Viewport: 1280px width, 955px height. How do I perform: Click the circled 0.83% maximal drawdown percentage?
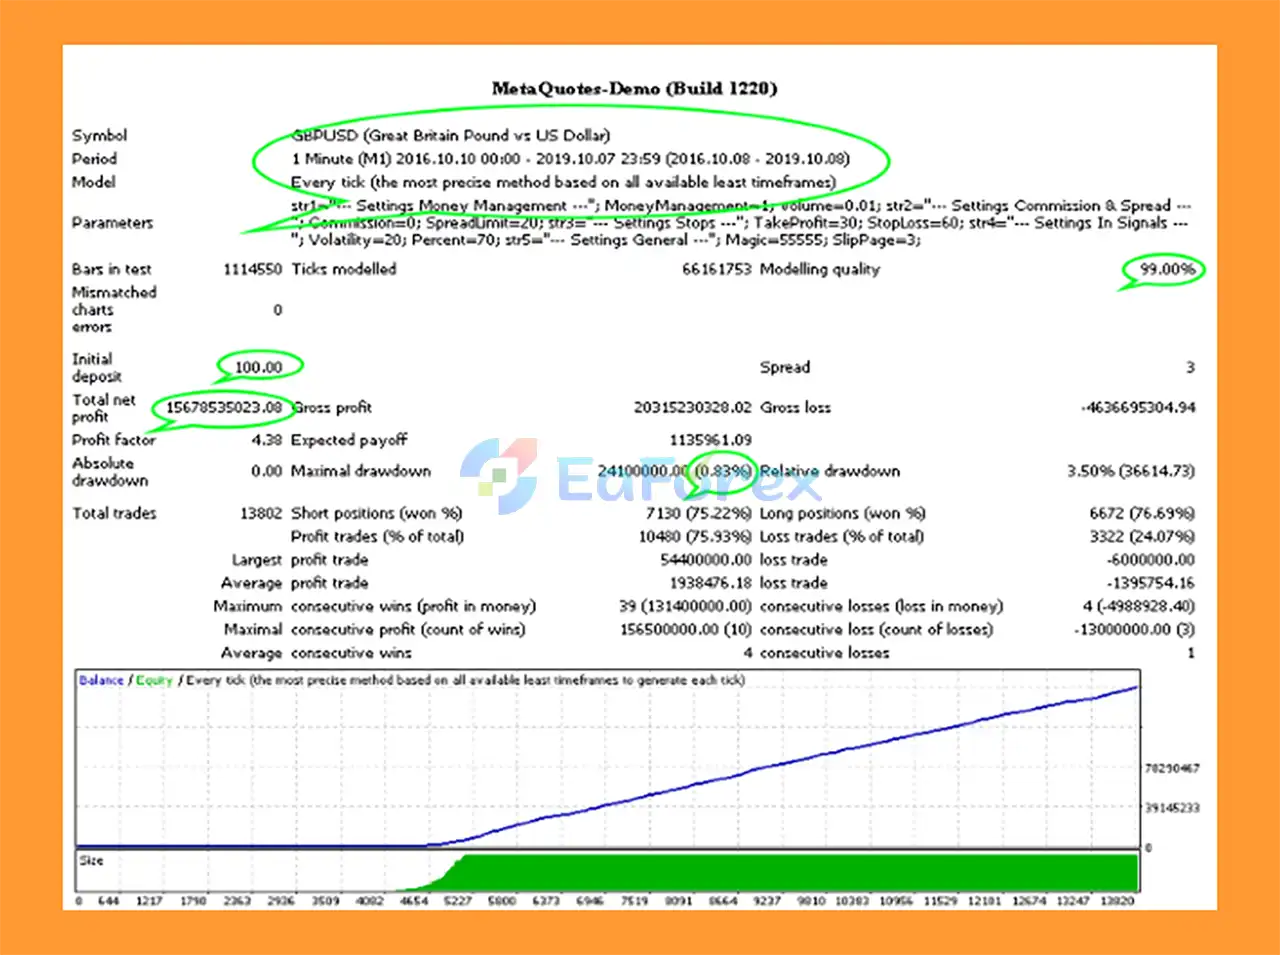[723, 471]
